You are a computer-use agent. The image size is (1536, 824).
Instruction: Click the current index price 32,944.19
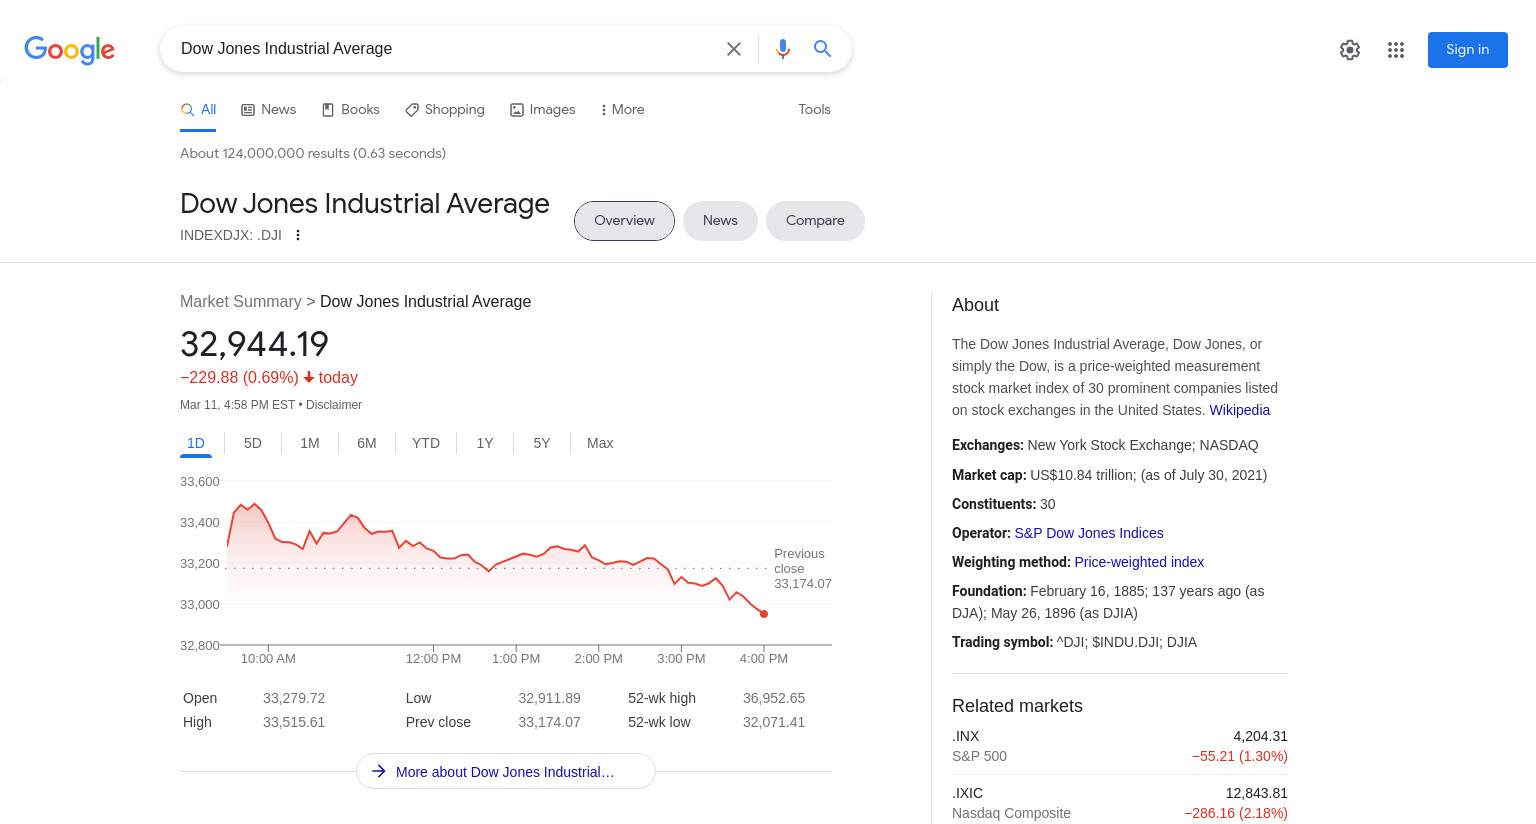(254, 344)
